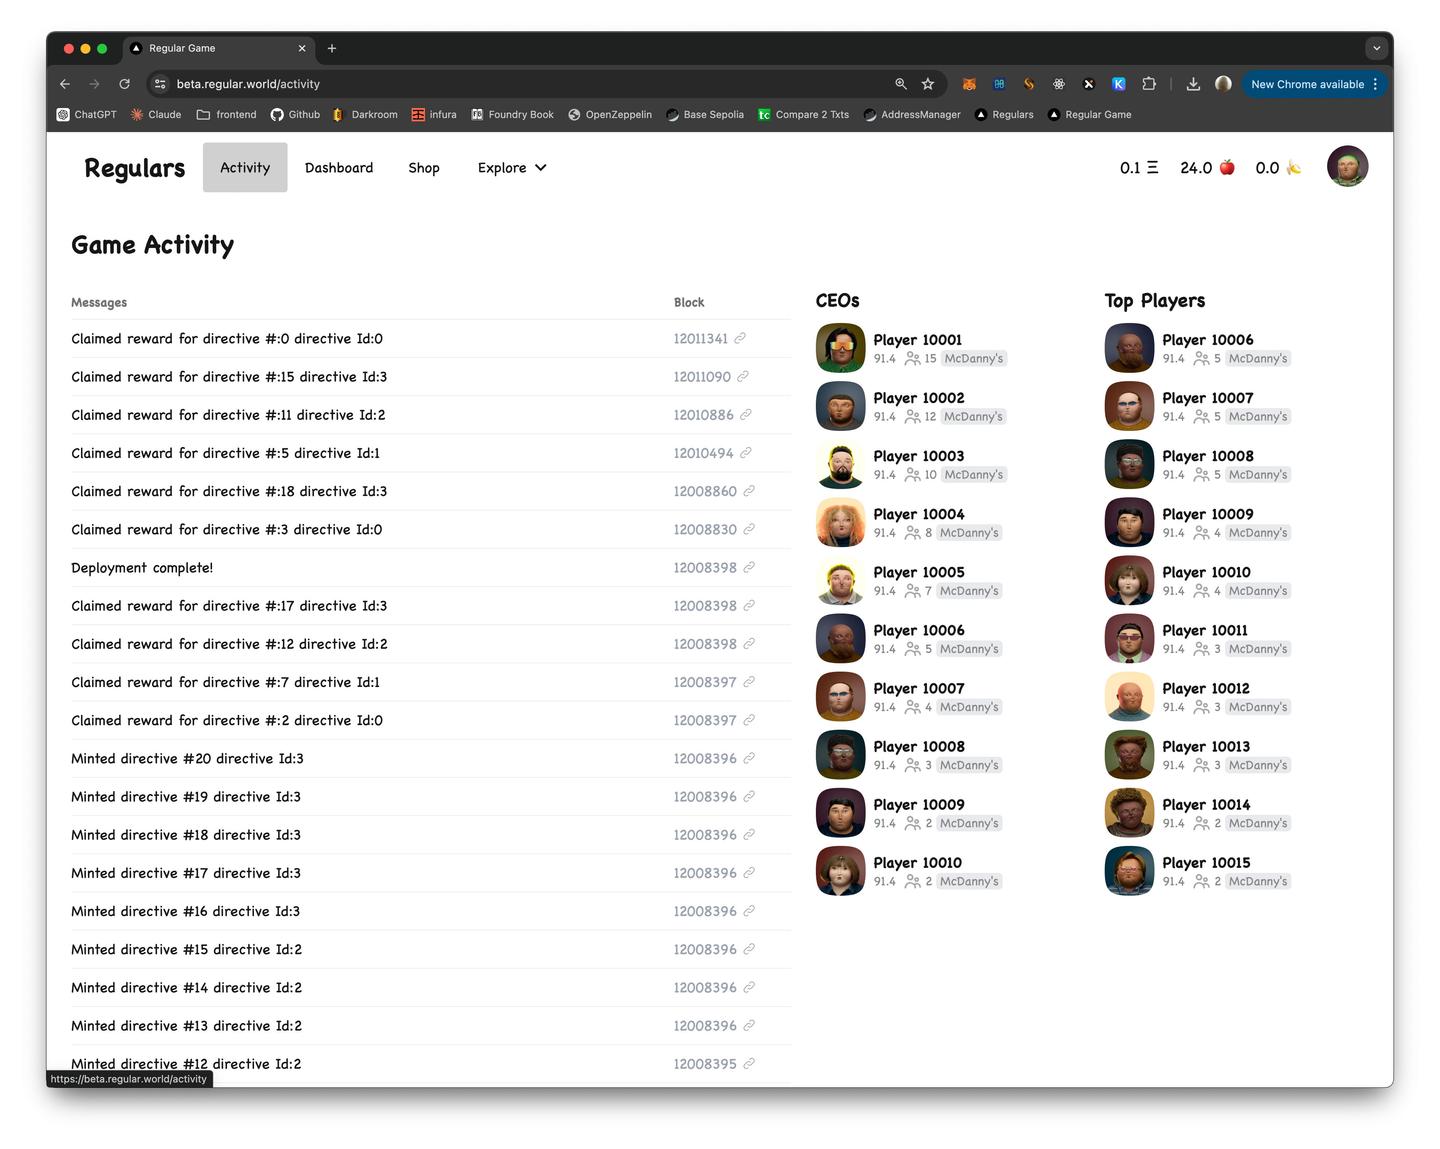
Task: Open a new browser tab
Action: click(x=332, y=48)
